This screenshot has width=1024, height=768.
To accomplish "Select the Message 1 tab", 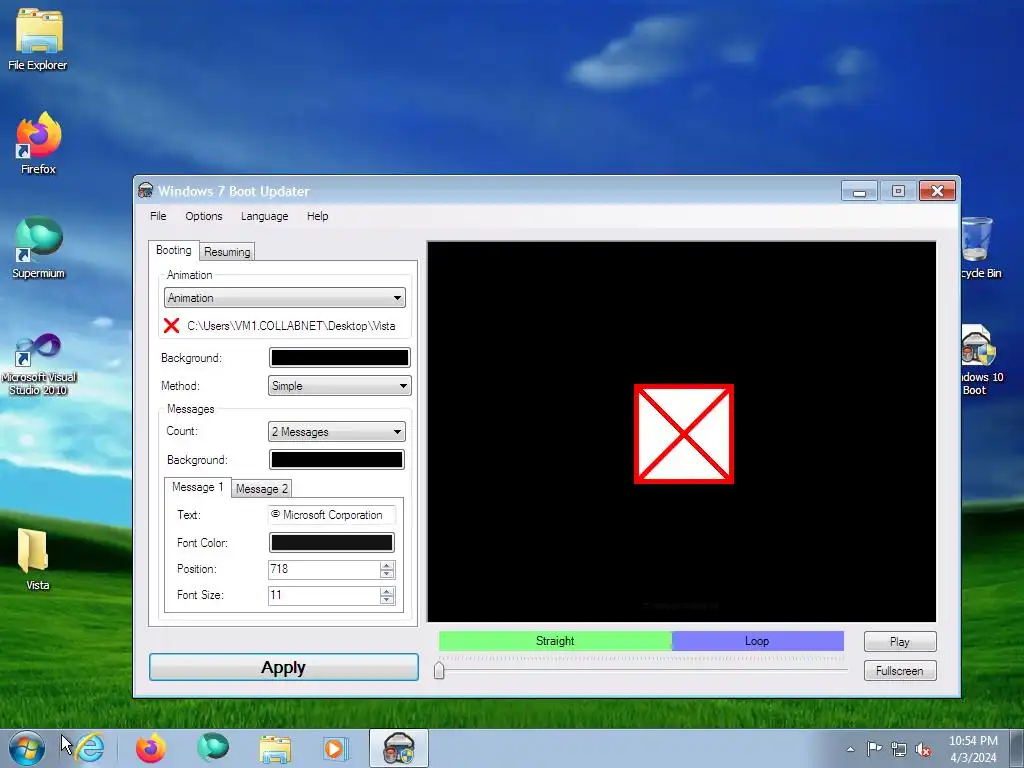I will pyautogui.click(x=197, y=487).
